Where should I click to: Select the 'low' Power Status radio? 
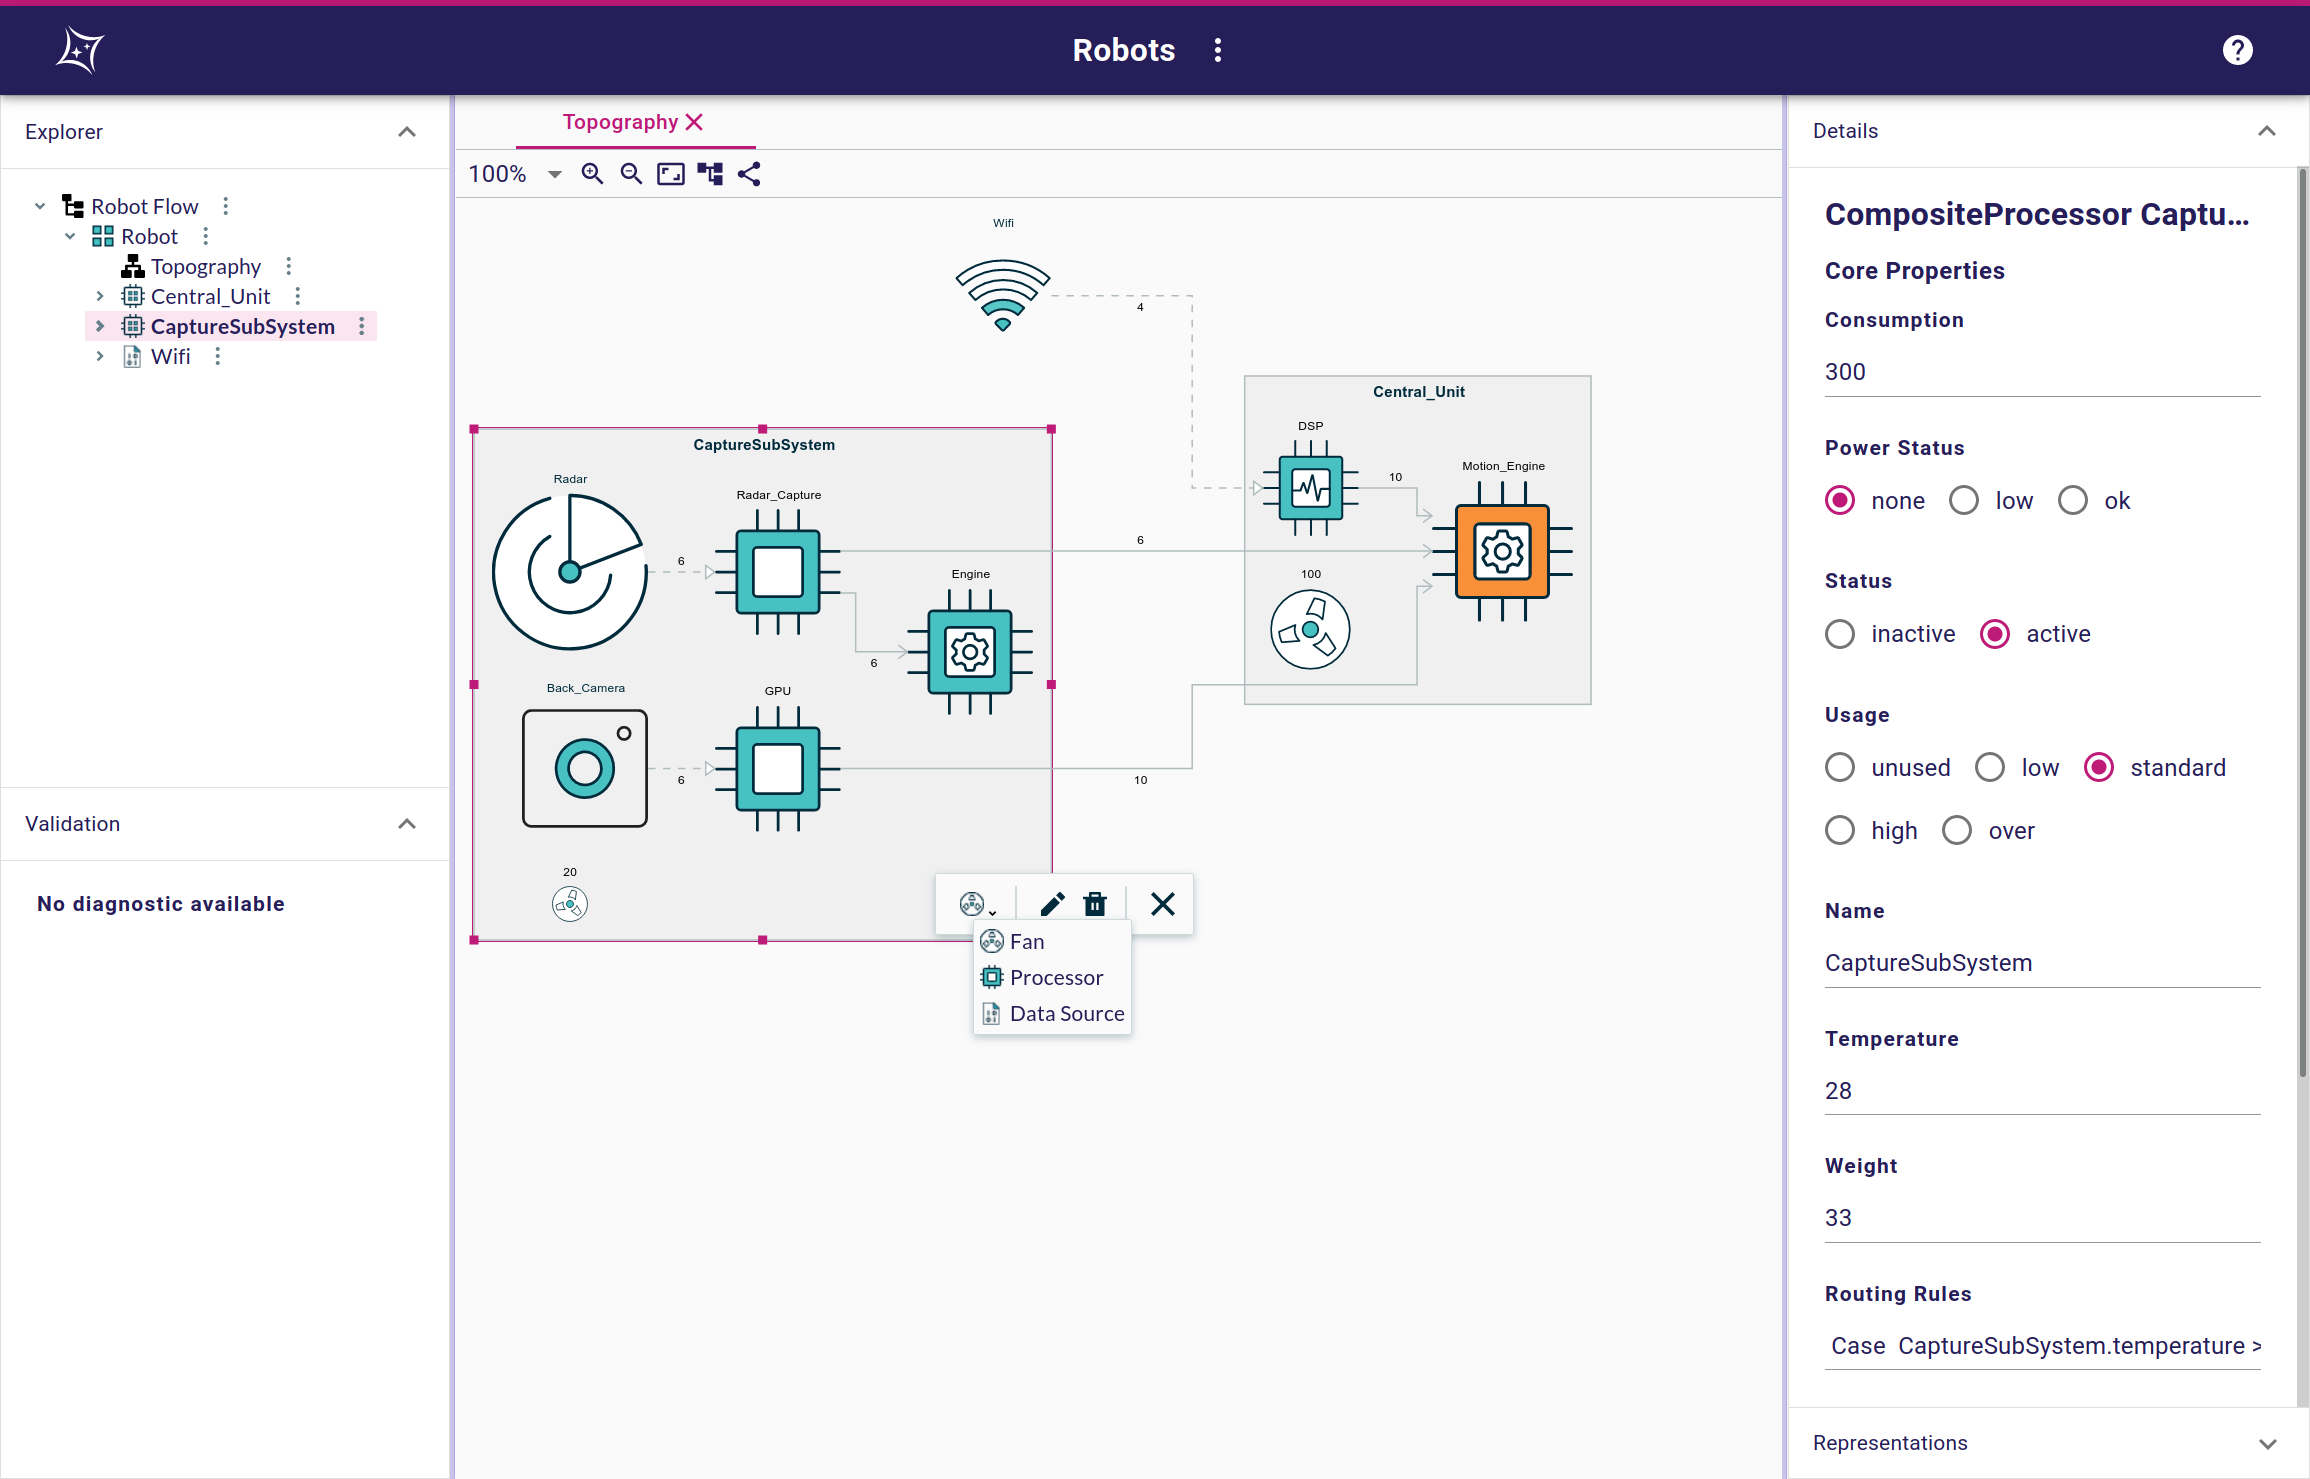[x=1964, y=500]
